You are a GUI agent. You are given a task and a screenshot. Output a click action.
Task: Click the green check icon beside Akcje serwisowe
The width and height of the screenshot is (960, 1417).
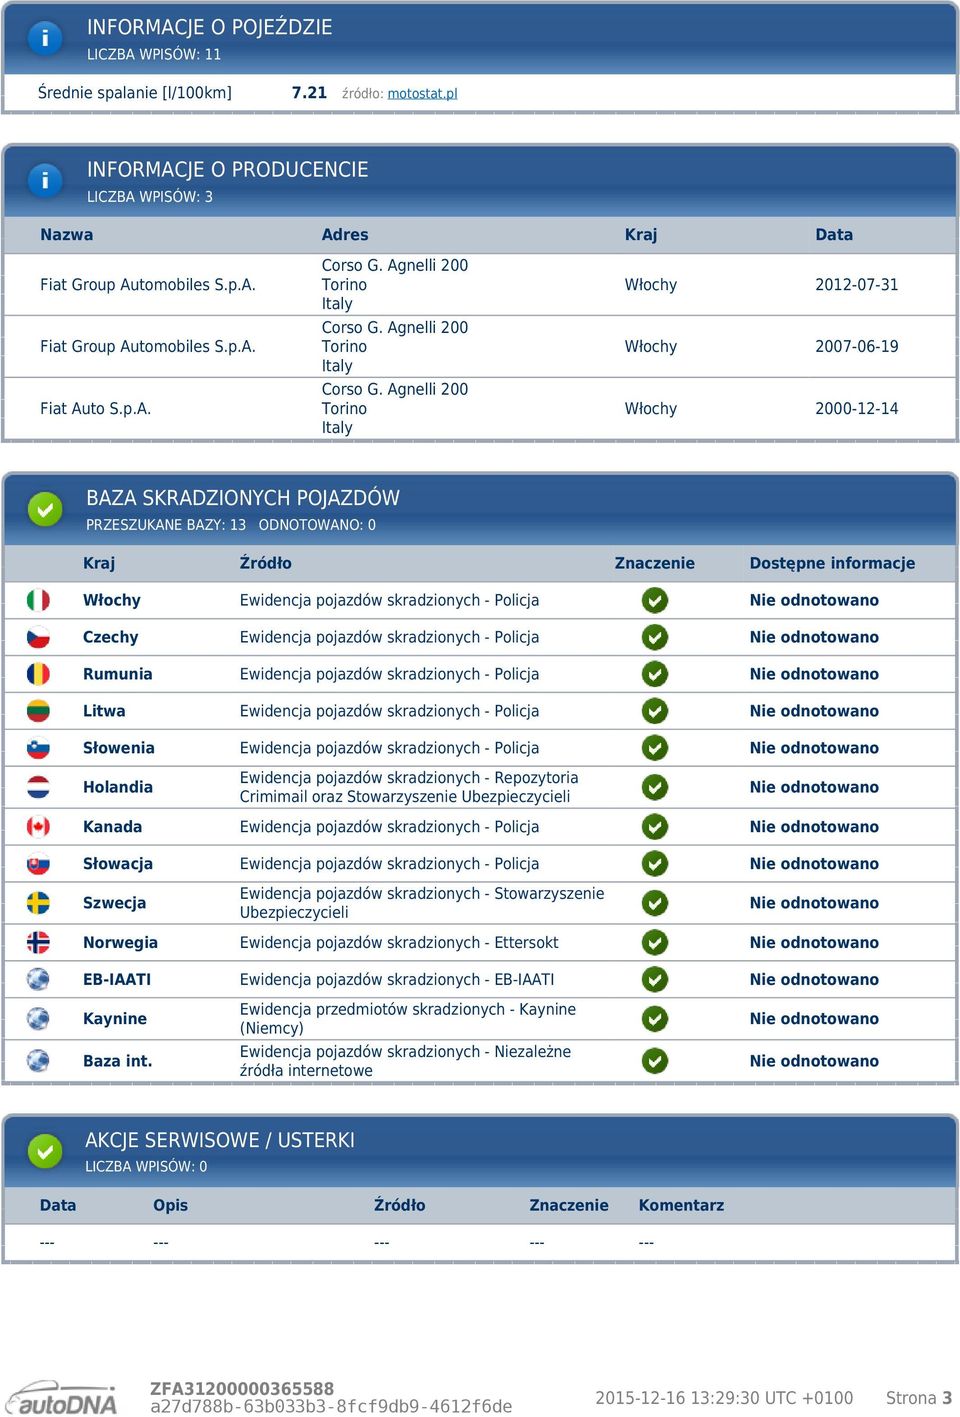44,1151
